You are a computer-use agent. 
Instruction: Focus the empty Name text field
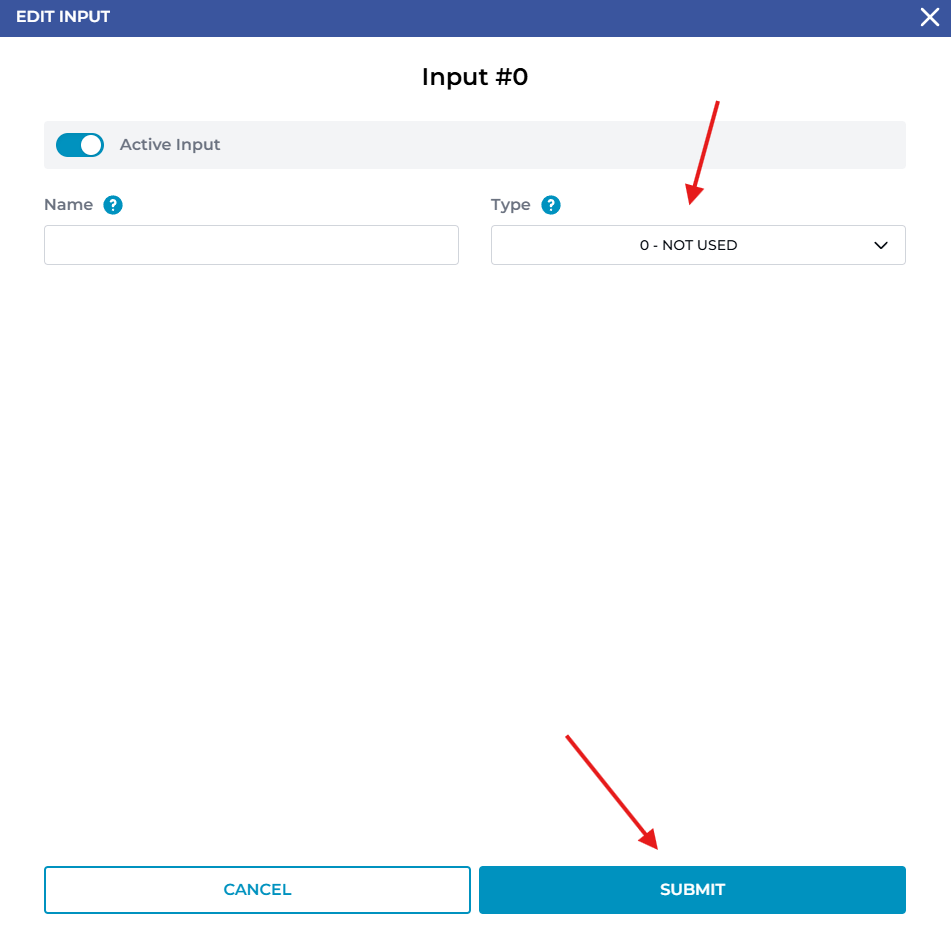point(251,245)
